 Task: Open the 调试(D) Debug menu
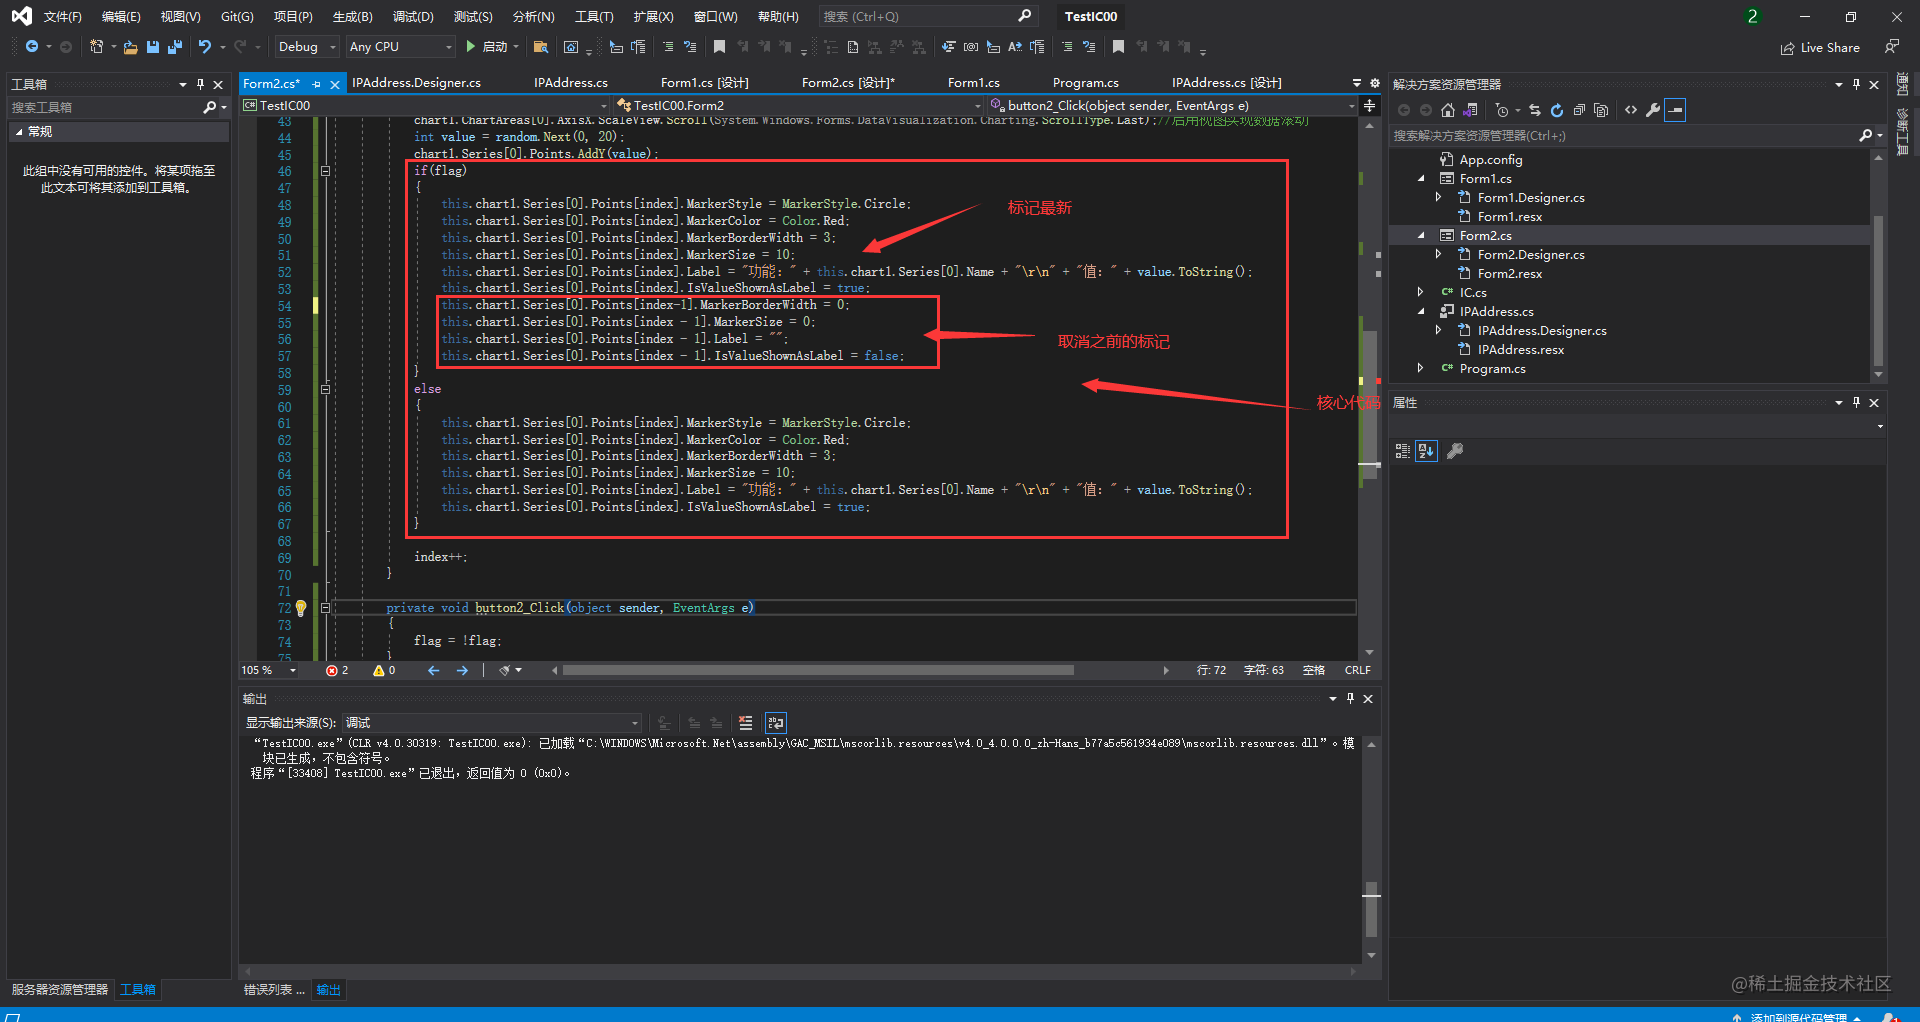413,17
